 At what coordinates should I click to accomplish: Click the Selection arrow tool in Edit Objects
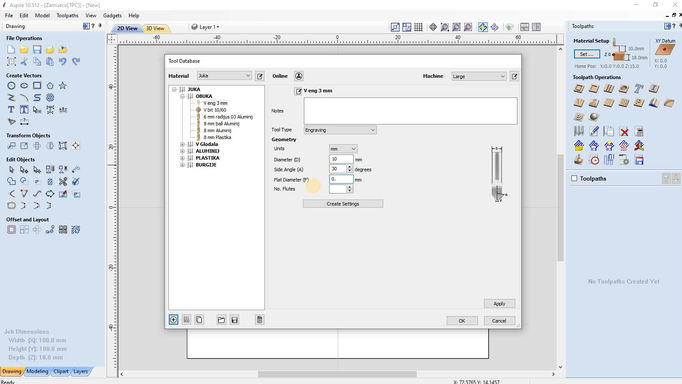click(x=11, y=169)
